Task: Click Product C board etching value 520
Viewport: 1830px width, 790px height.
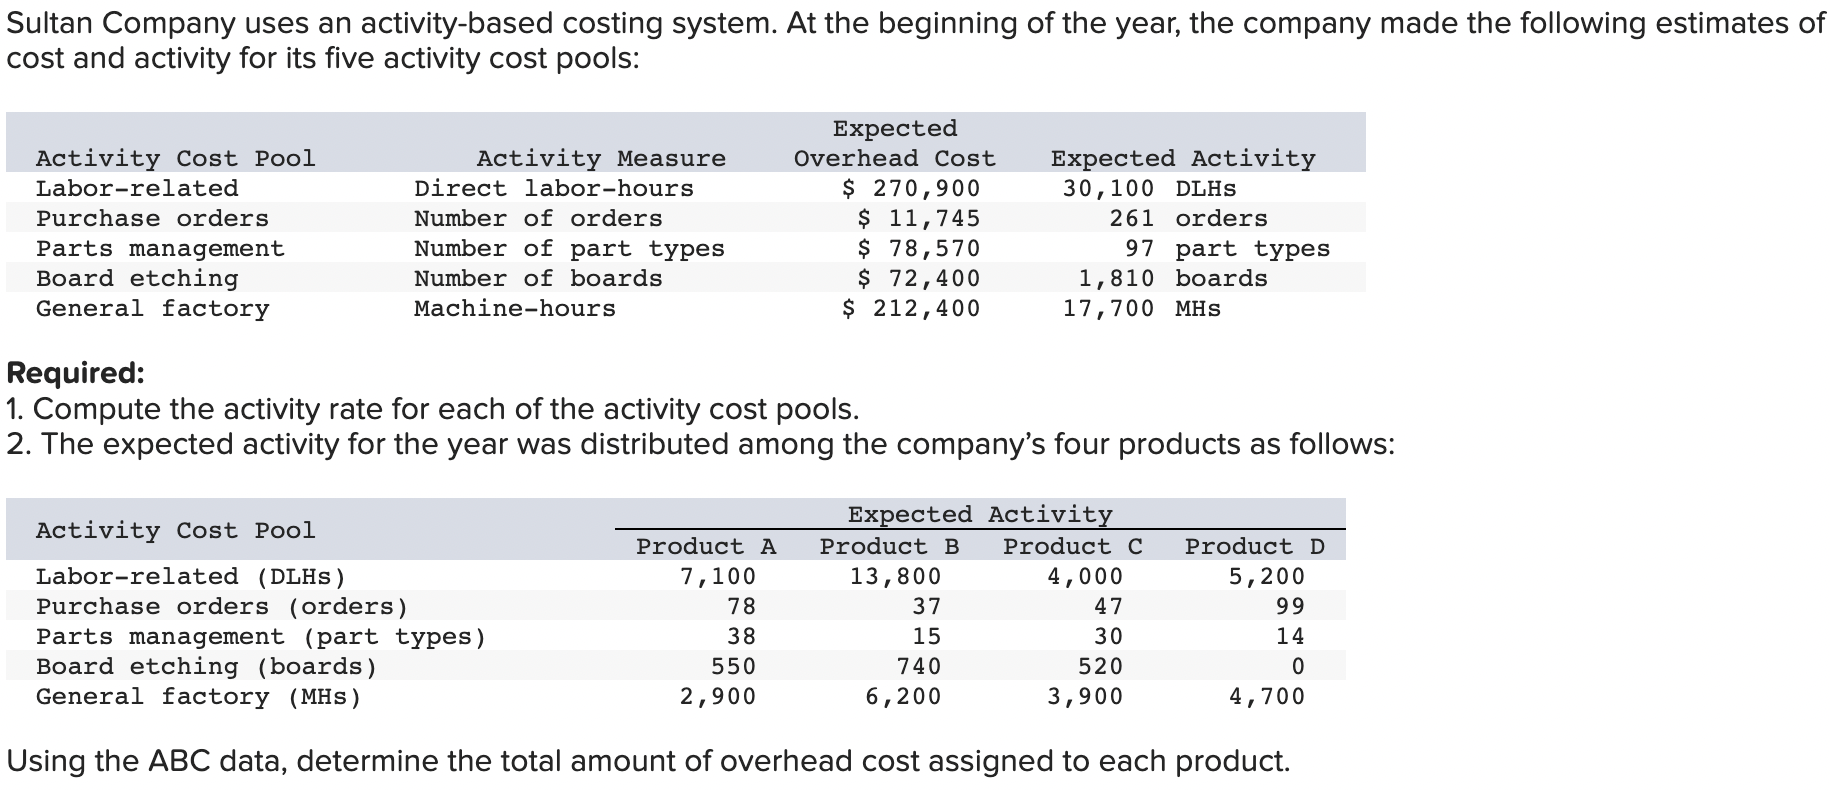Action: (1100, 666)
